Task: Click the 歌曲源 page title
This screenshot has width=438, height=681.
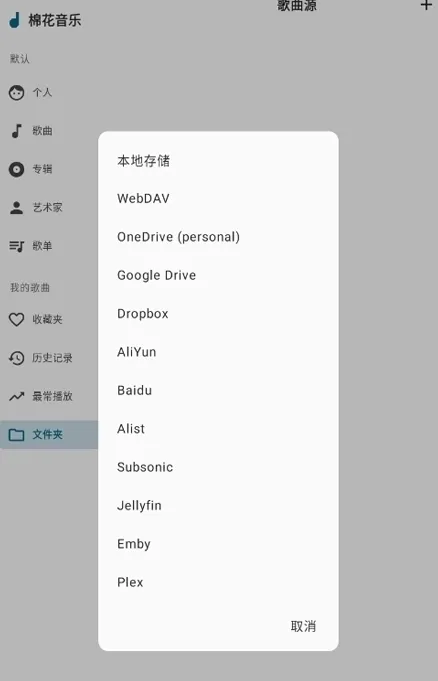Action: tap(297, 5)
